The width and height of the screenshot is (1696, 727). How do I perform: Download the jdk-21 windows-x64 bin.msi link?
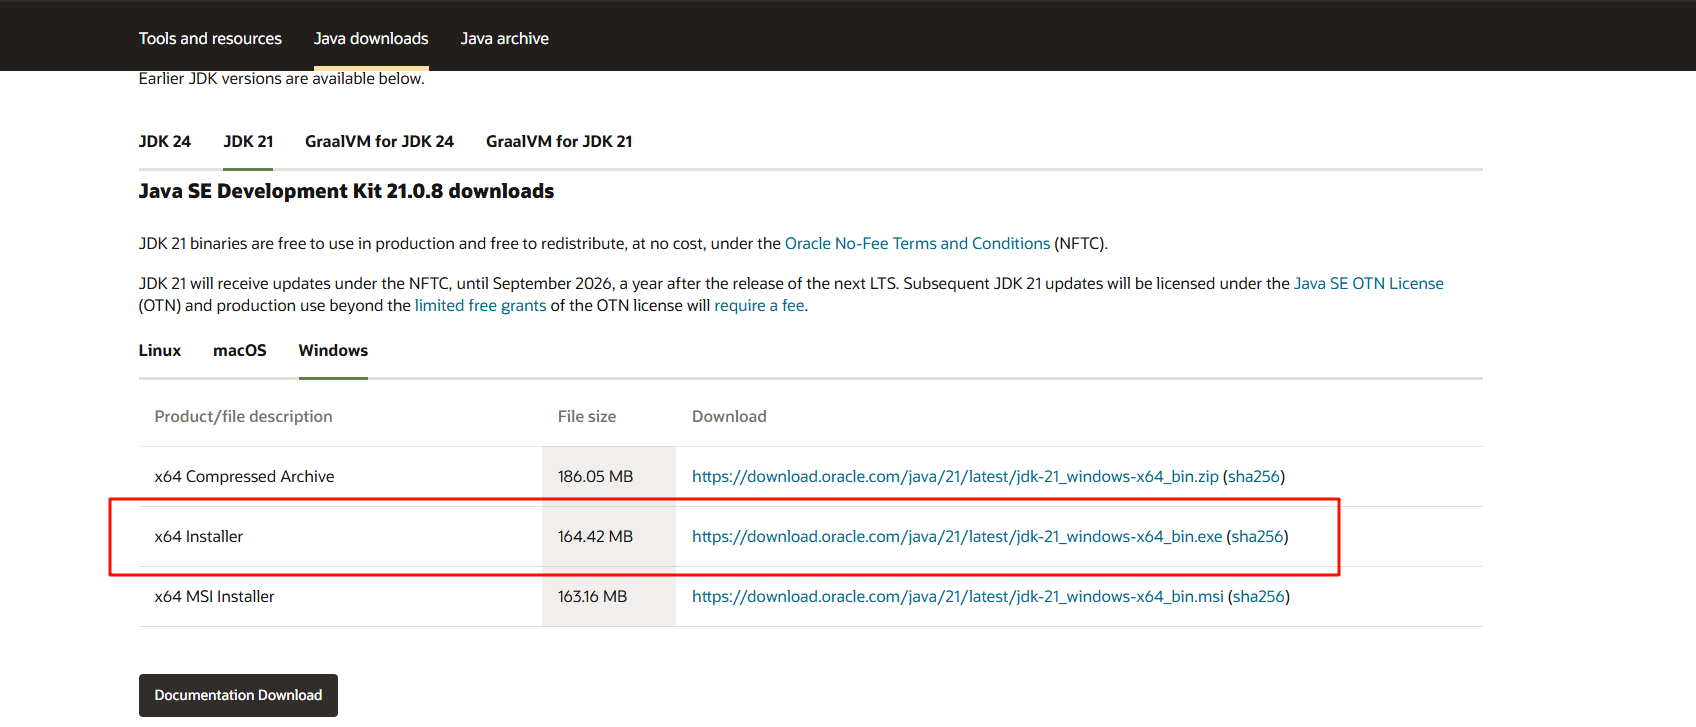(x=958, y=596)
